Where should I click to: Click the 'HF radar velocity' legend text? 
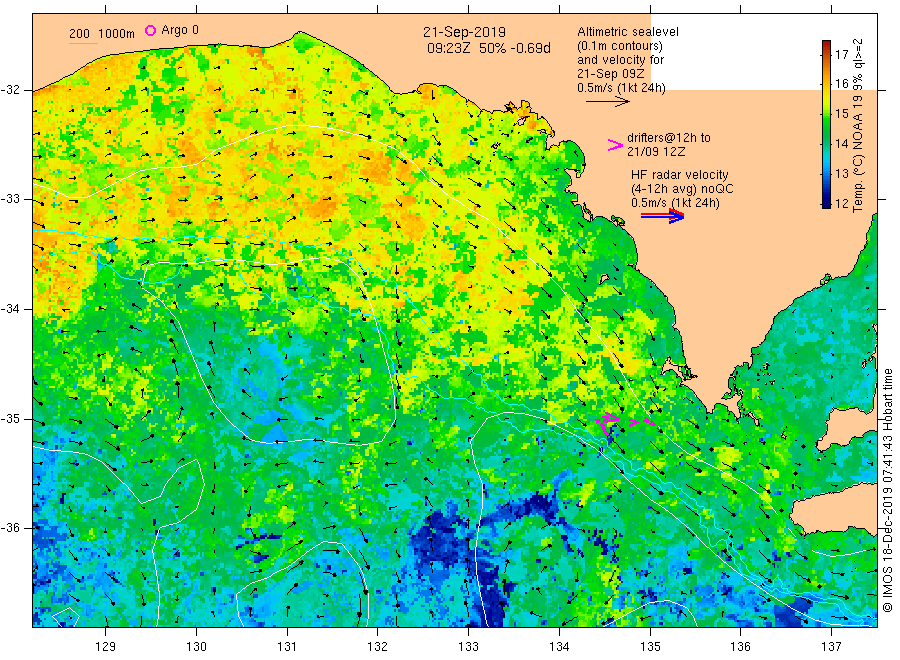point(680,175)
